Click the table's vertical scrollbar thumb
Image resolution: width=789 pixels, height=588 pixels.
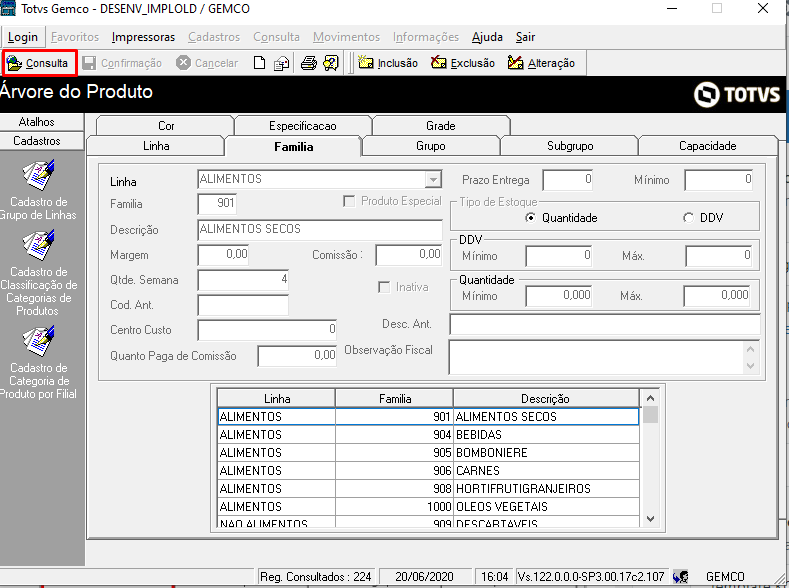(x=650, y=415)
